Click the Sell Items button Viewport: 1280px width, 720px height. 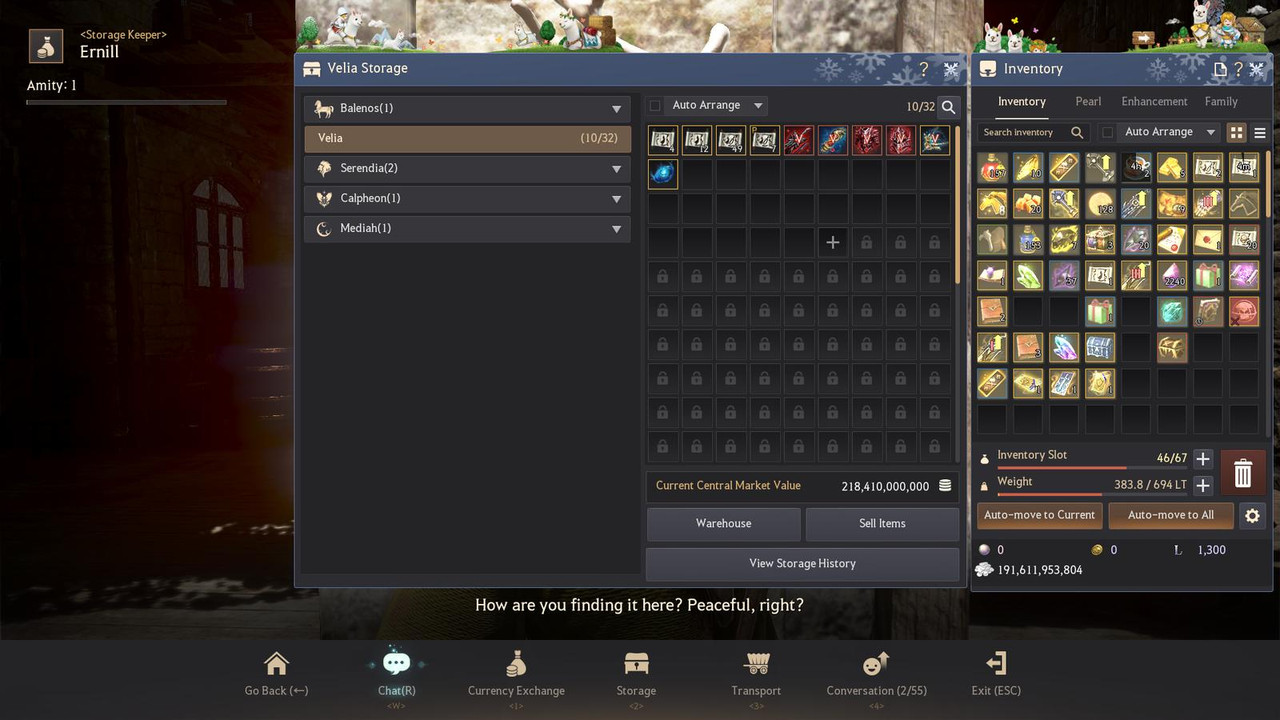coord(882,523)
